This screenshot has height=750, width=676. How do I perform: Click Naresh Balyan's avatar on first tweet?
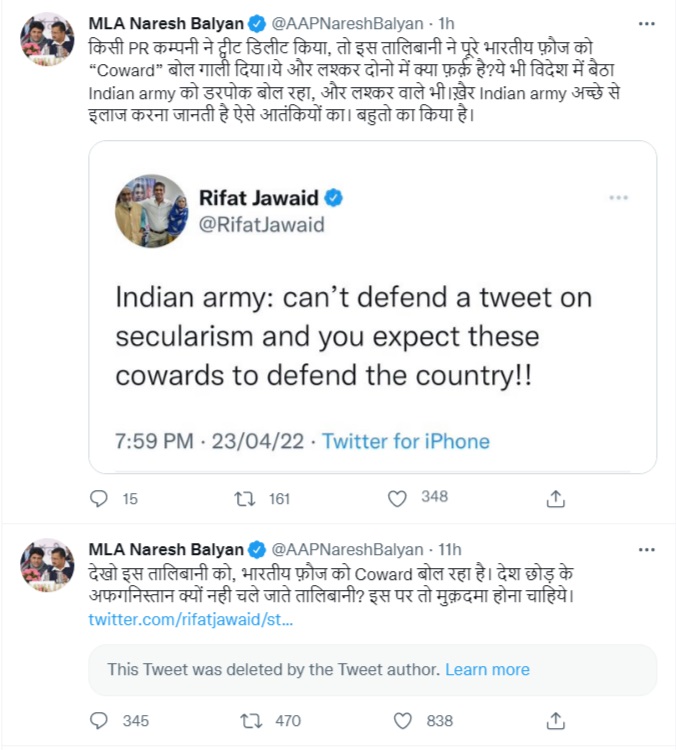47,39
